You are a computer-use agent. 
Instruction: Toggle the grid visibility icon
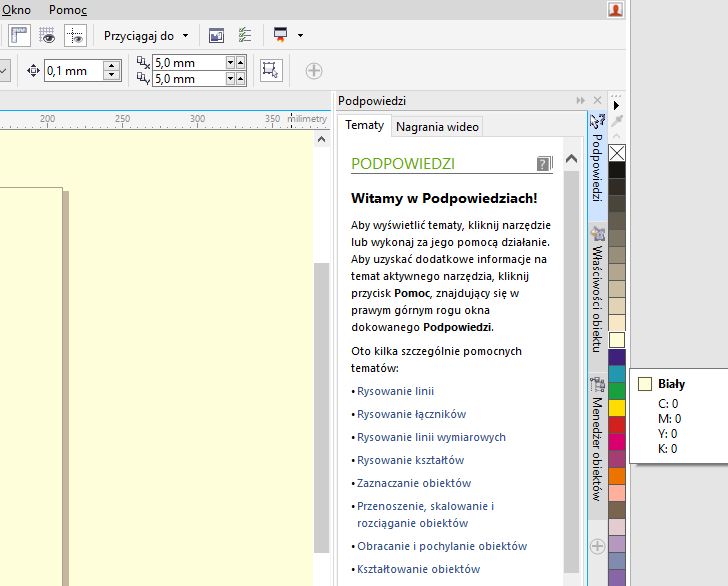pyautogui.click(x=47, y=36)
